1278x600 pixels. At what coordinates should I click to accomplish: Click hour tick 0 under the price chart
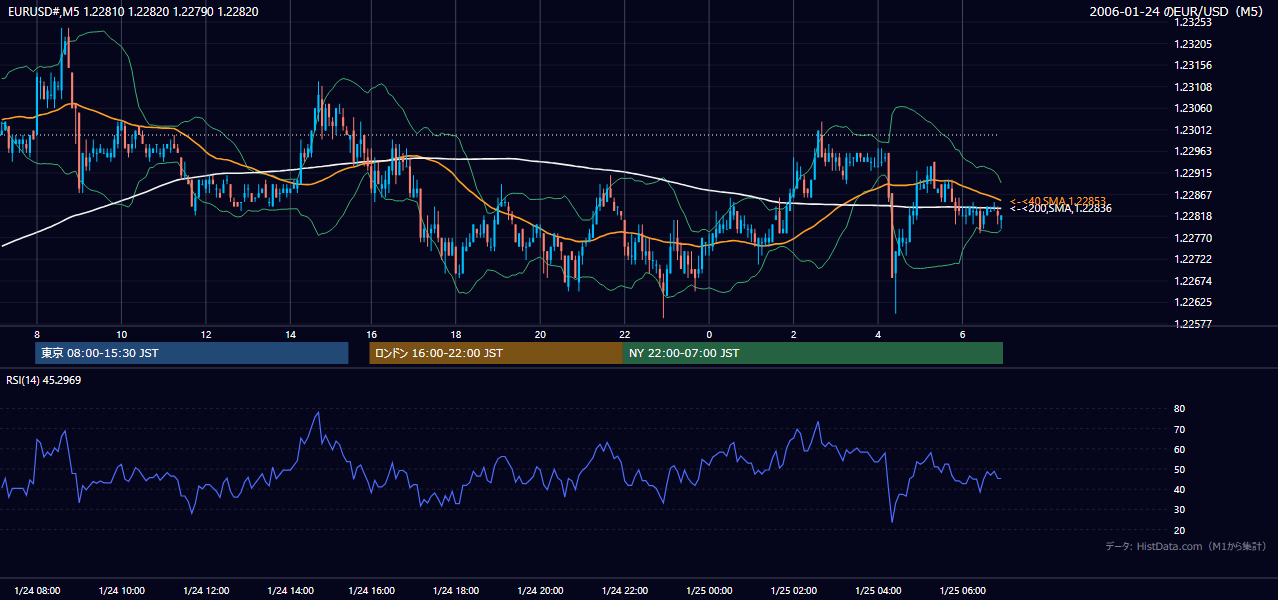click(x=709, y=334)
